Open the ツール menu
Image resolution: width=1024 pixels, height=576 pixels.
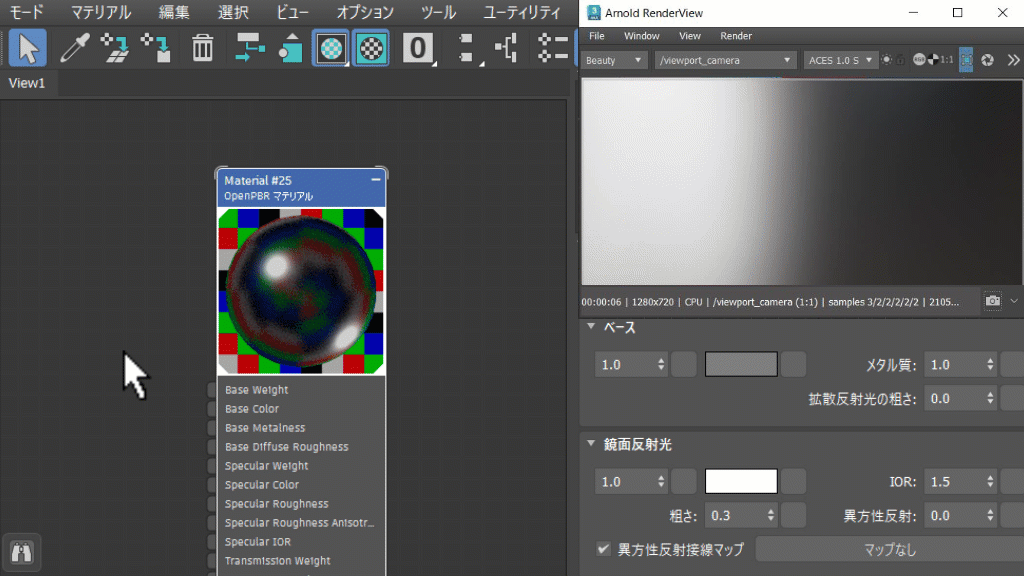(438, 12)
